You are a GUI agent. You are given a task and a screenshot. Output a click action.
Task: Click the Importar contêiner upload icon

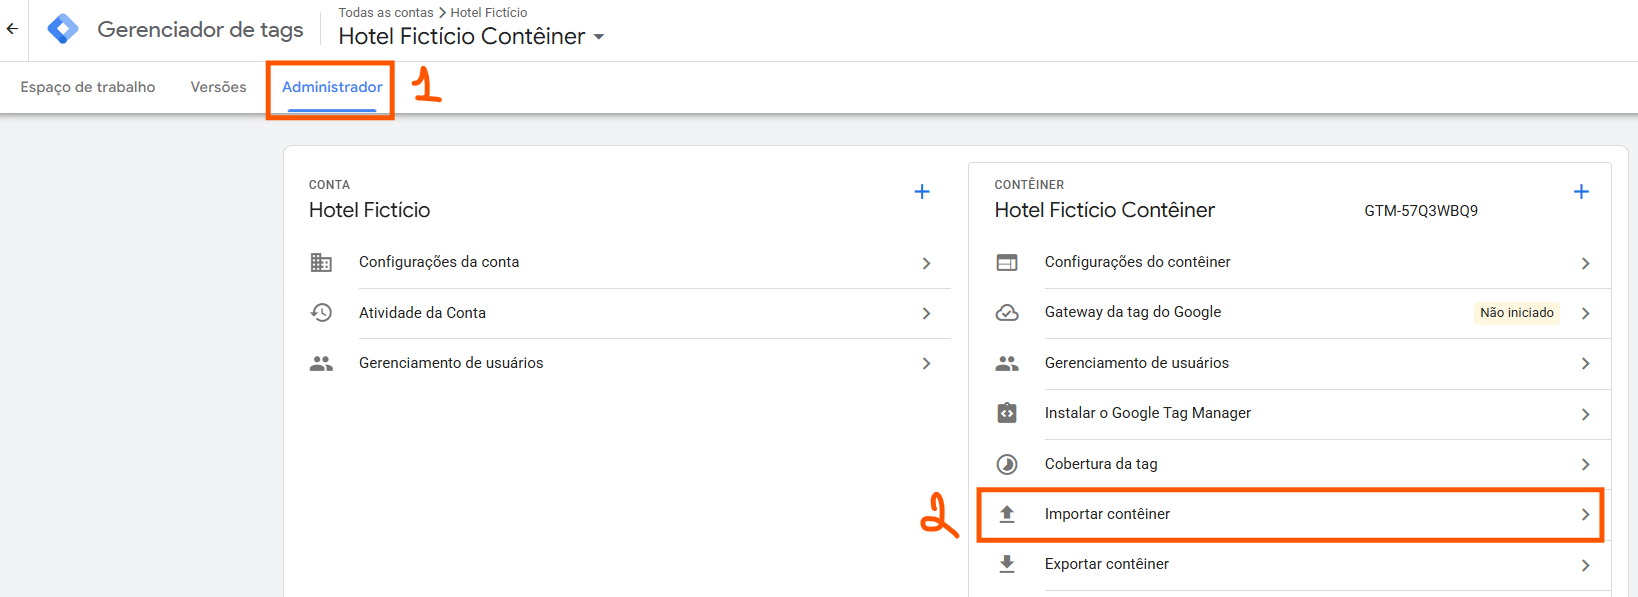1007,514
